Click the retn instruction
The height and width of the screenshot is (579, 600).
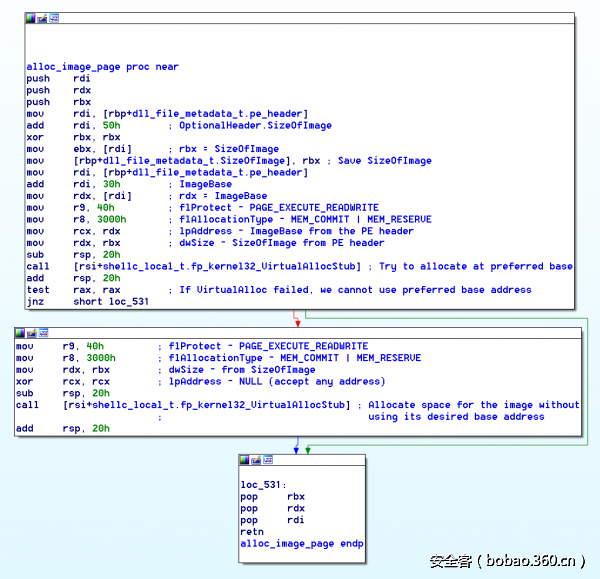(x=252, y=532)
